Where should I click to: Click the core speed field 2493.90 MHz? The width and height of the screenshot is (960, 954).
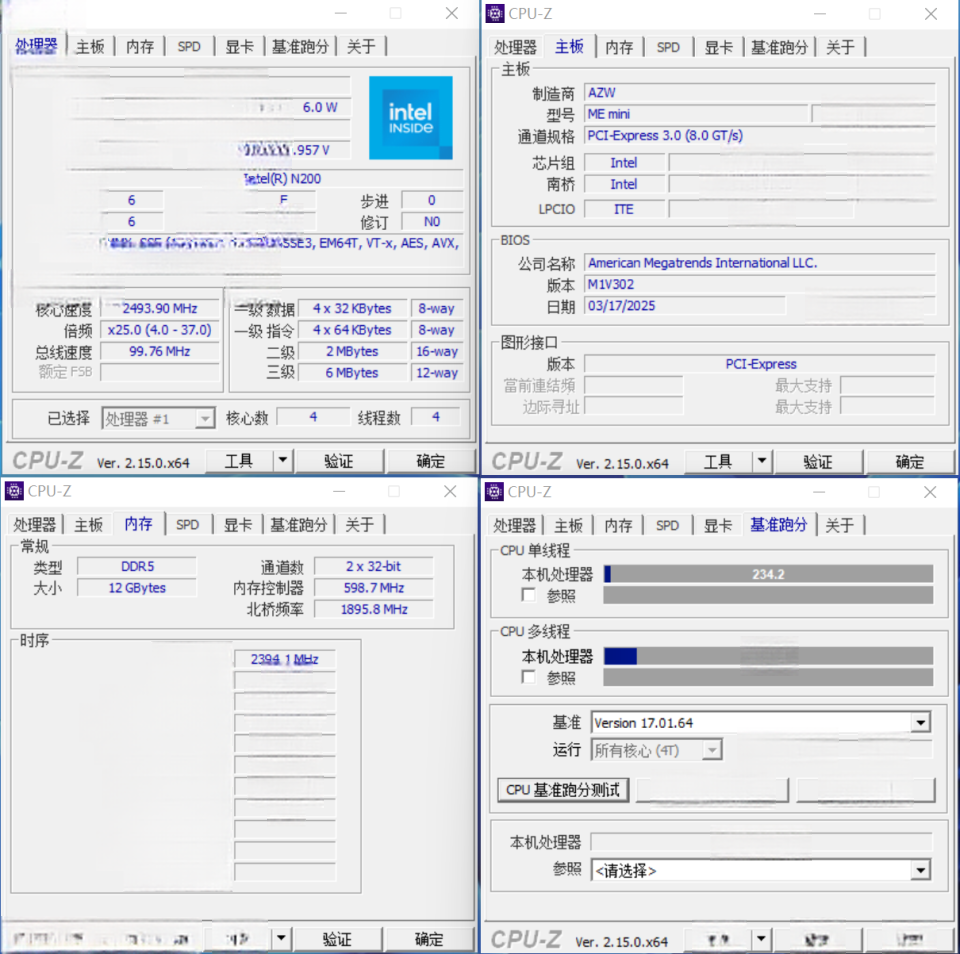coord(160,308)
